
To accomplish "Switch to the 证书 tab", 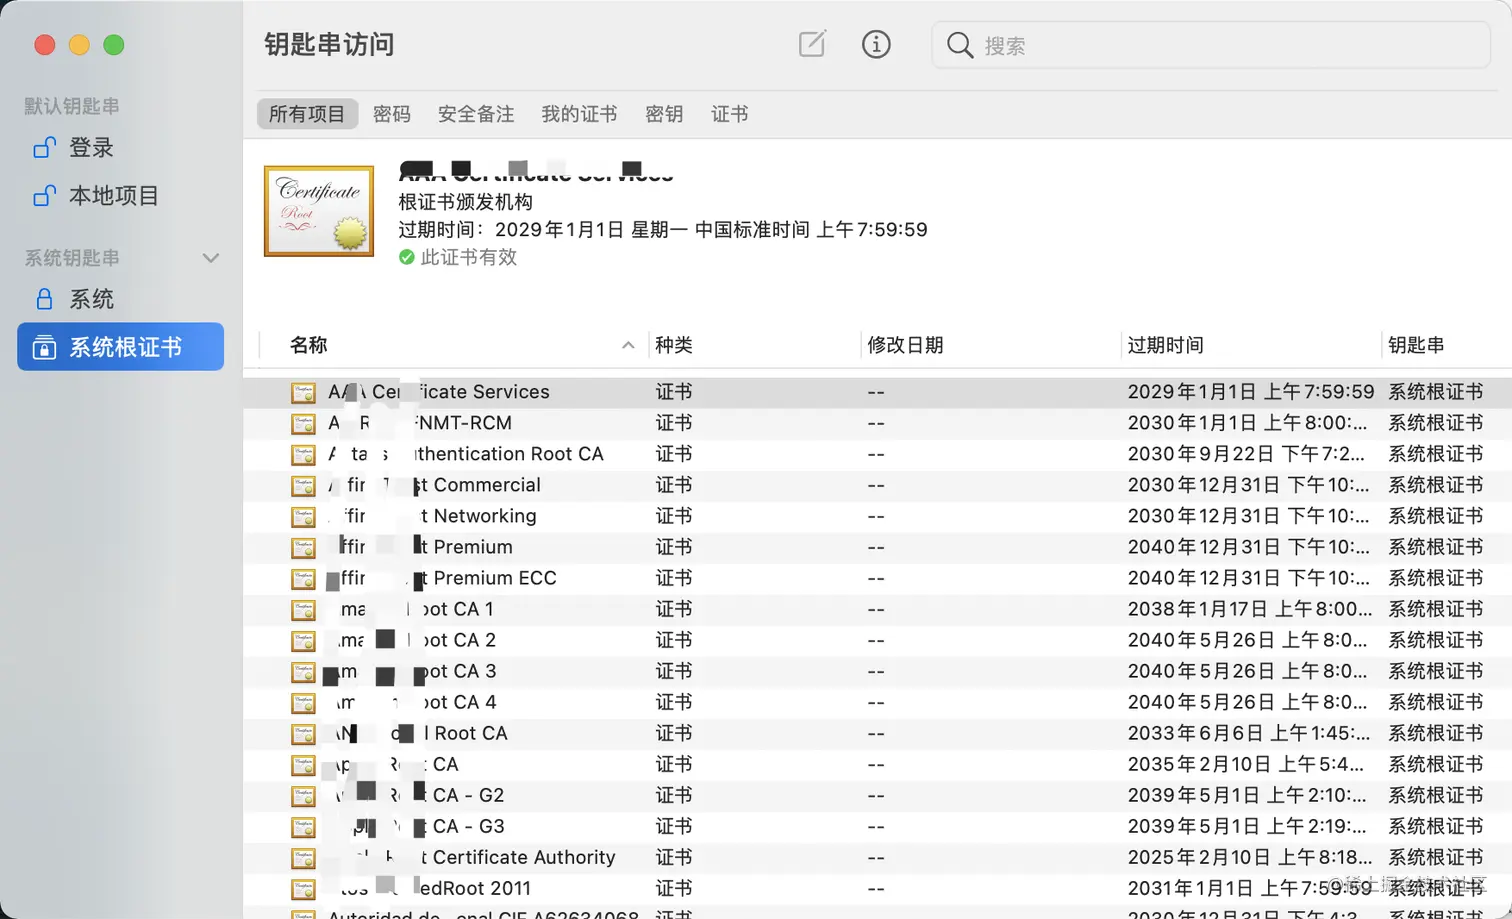I will (730, 114).
